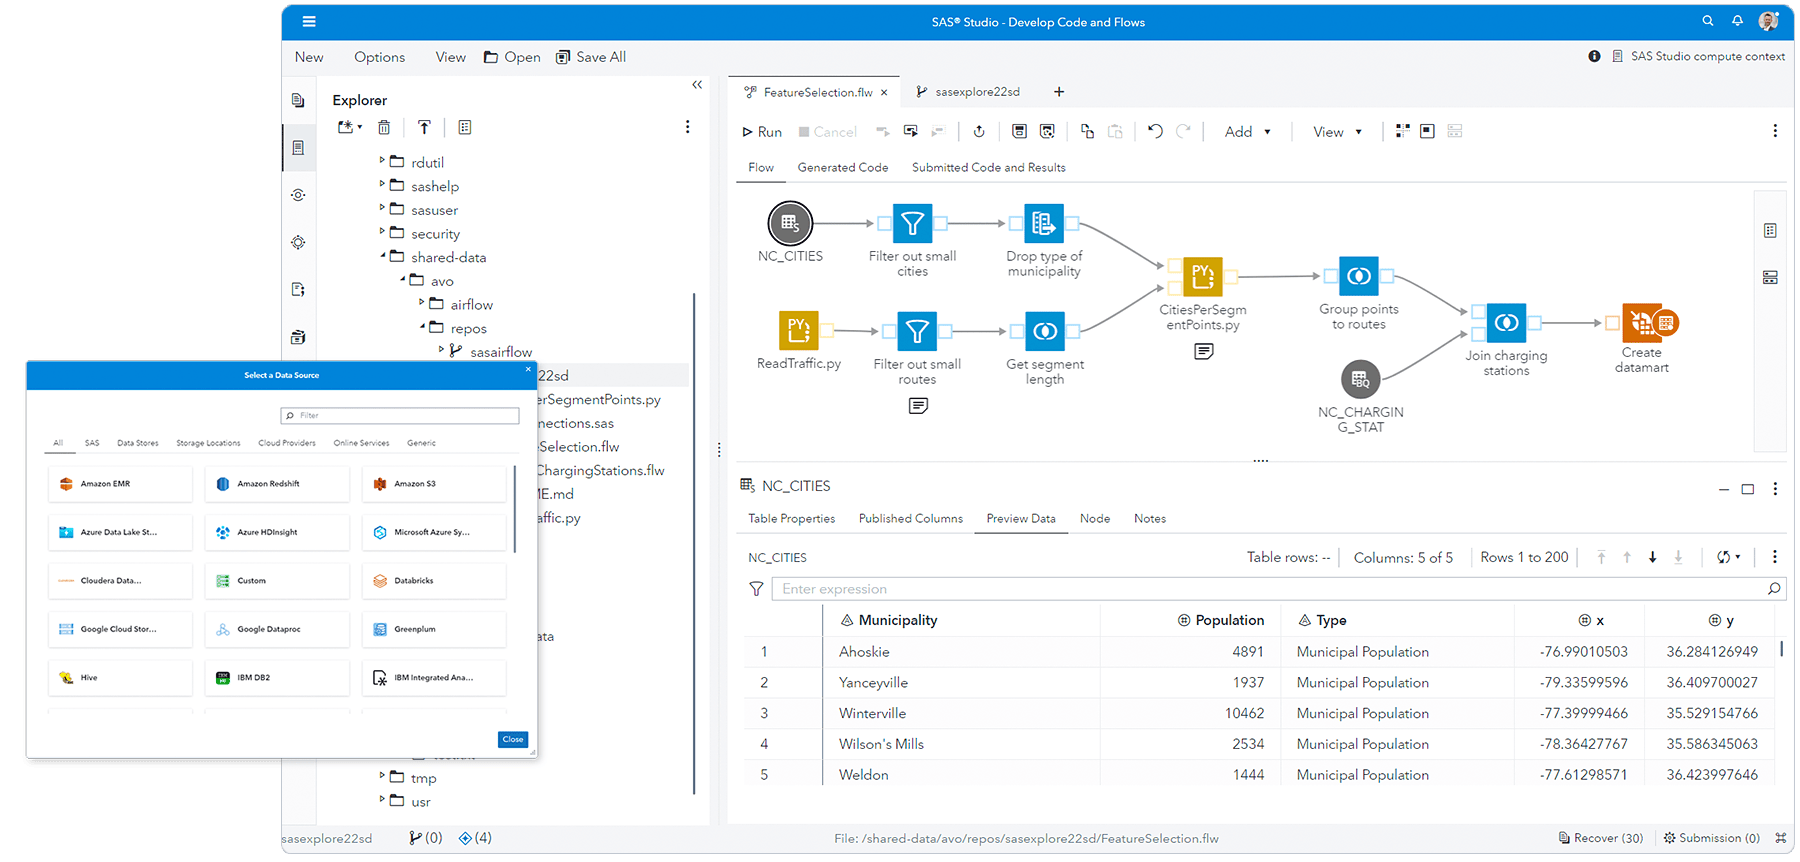Open the View dropdown in flow toolbar

pos(1337,132)
